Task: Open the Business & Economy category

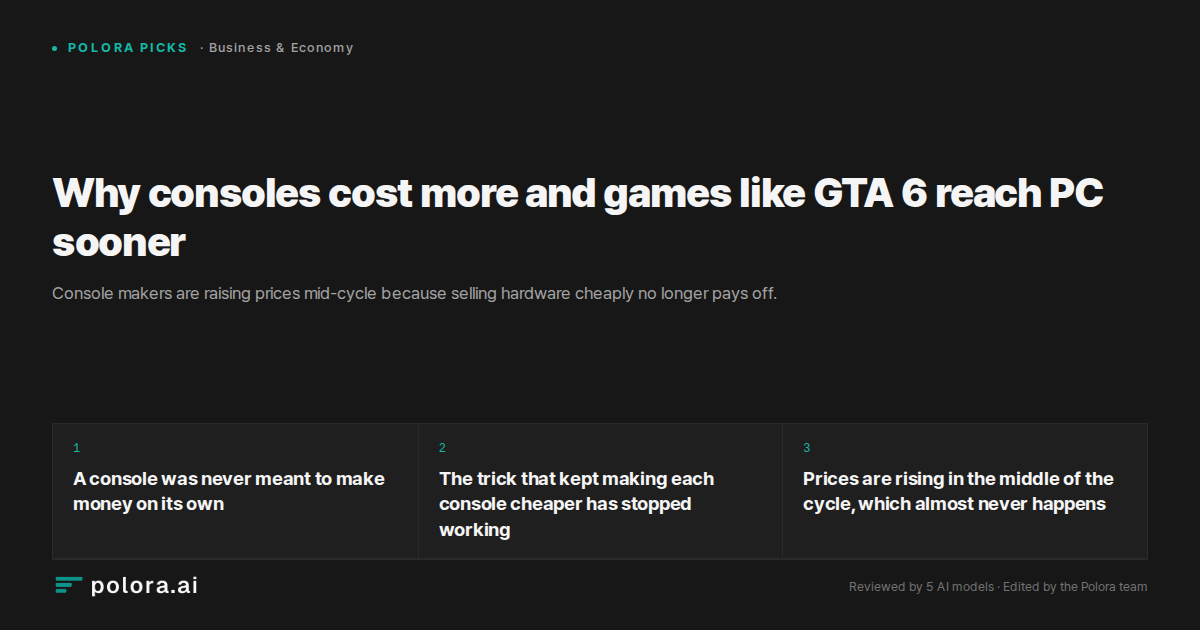Action: [281, 48]
